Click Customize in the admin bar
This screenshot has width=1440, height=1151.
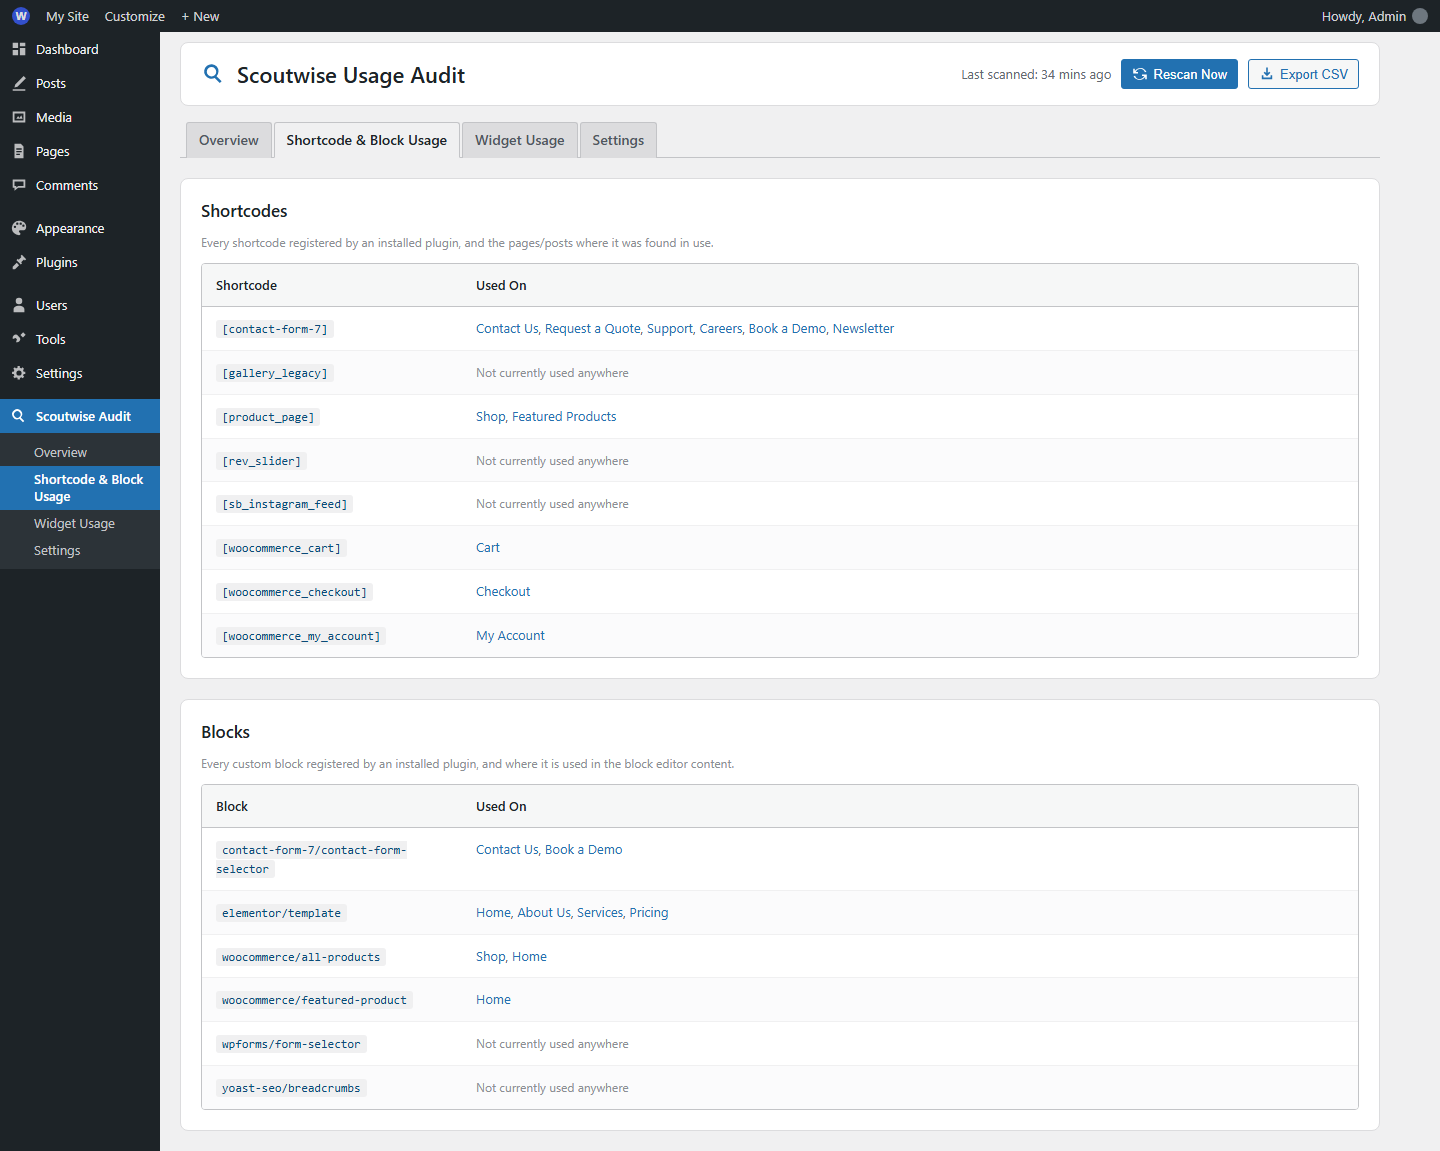(x=135, y=16)
